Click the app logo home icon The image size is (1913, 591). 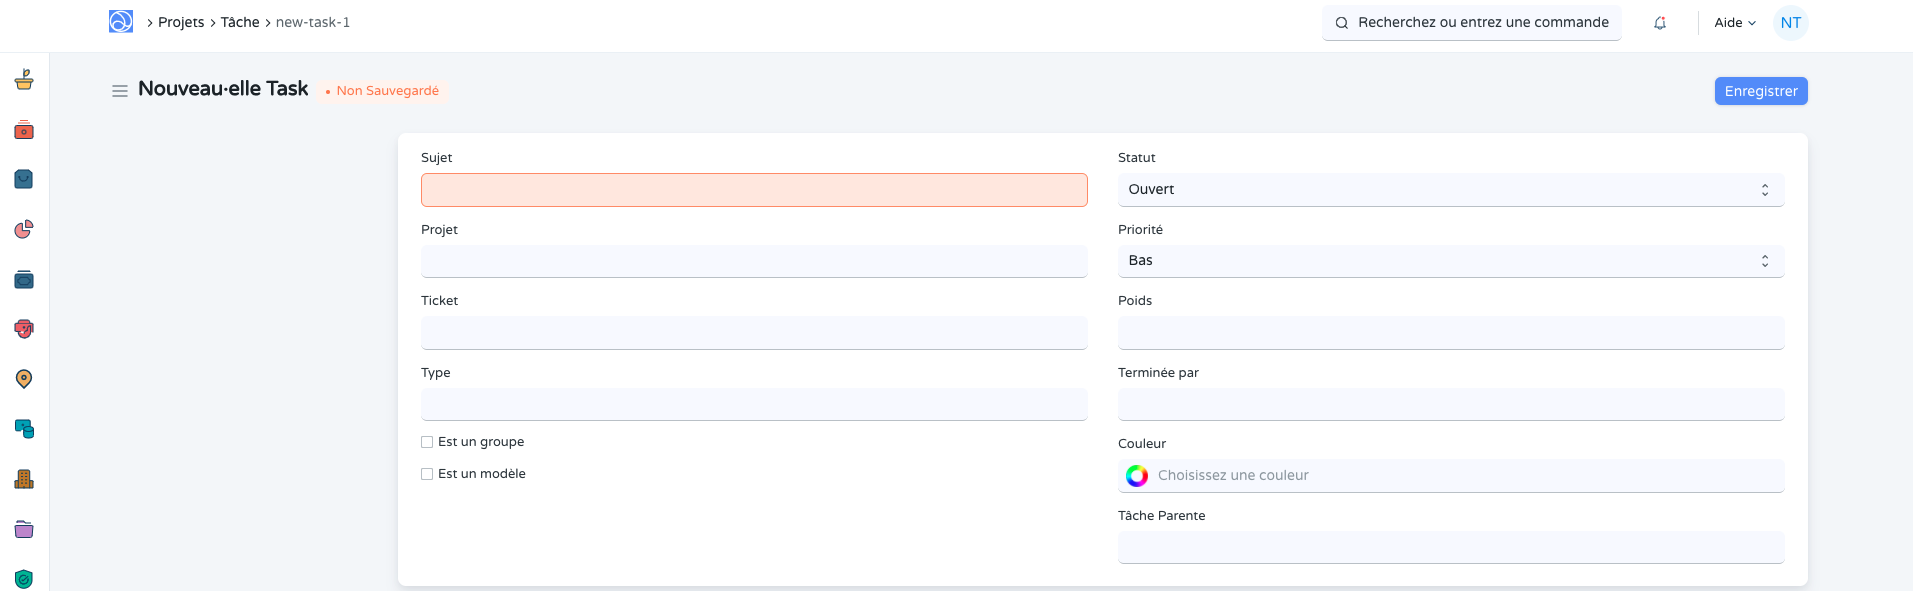tap(121, 22)
